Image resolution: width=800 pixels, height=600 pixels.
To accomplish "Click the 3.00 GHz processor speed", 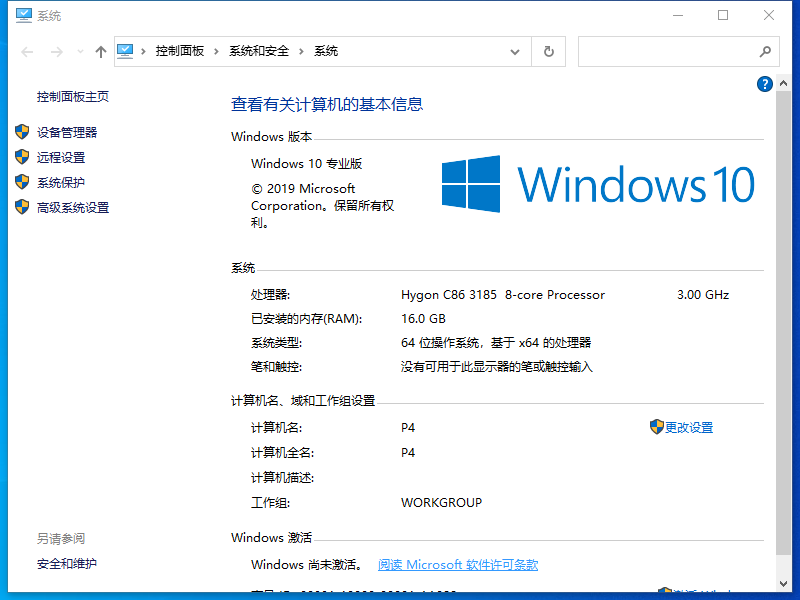I will tap(703, 295).
